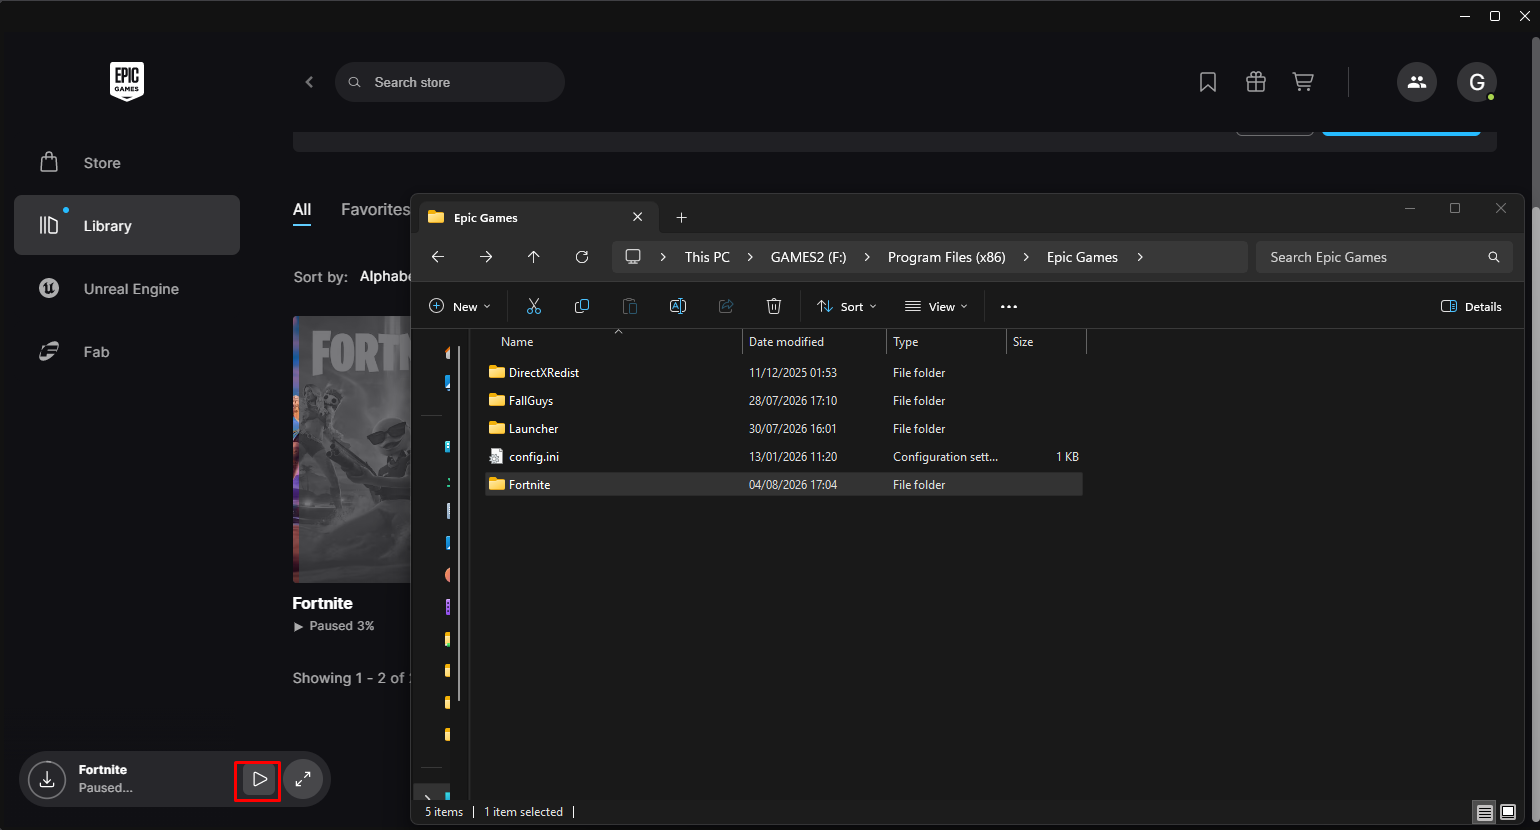
Task: Open the New dropdown in File Explorer
Action: [x=460, y=306]
